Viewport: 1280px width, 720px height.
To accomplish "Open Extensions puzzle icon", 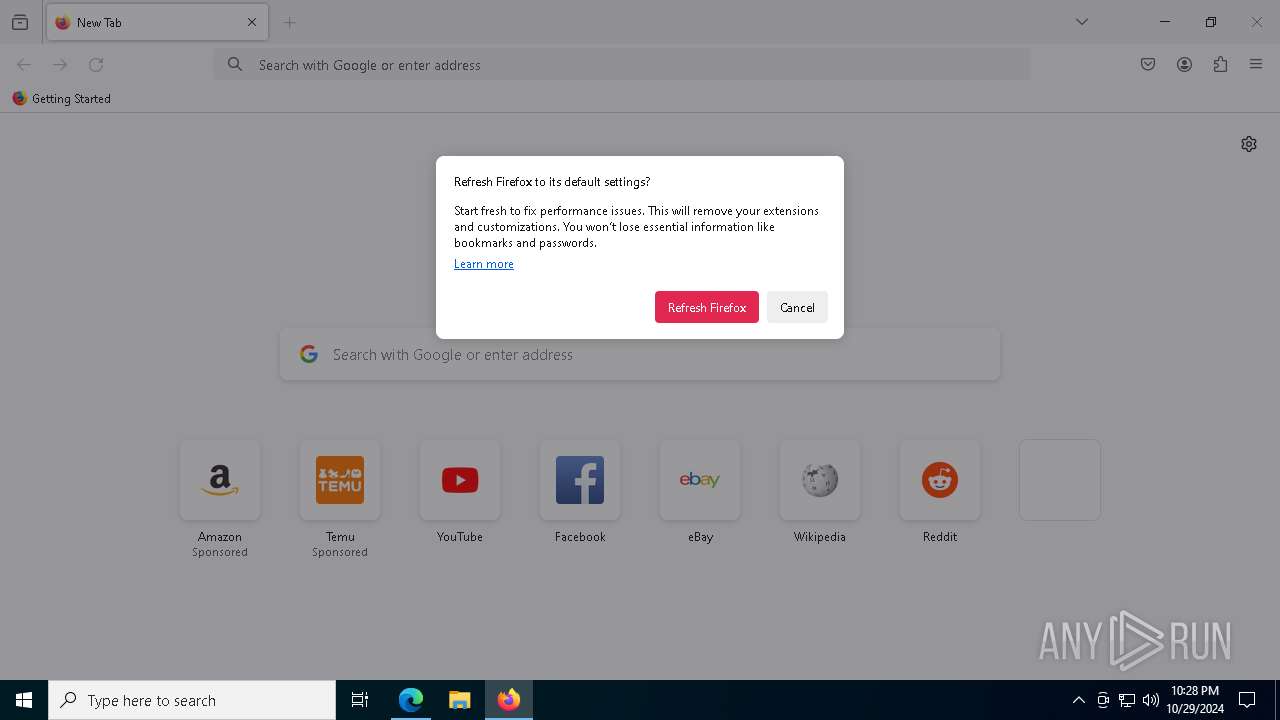I will (1220, 65).
